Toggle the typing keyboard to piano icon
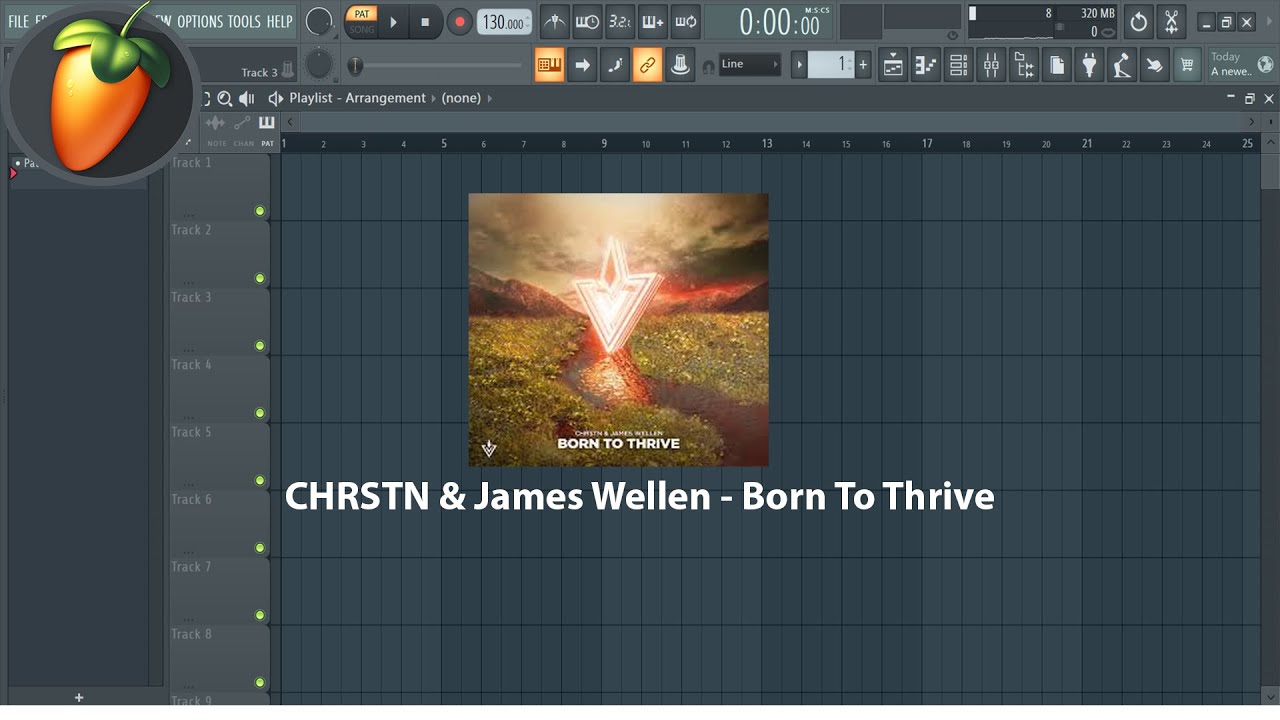1280x720 pixels. click(549, 65)
